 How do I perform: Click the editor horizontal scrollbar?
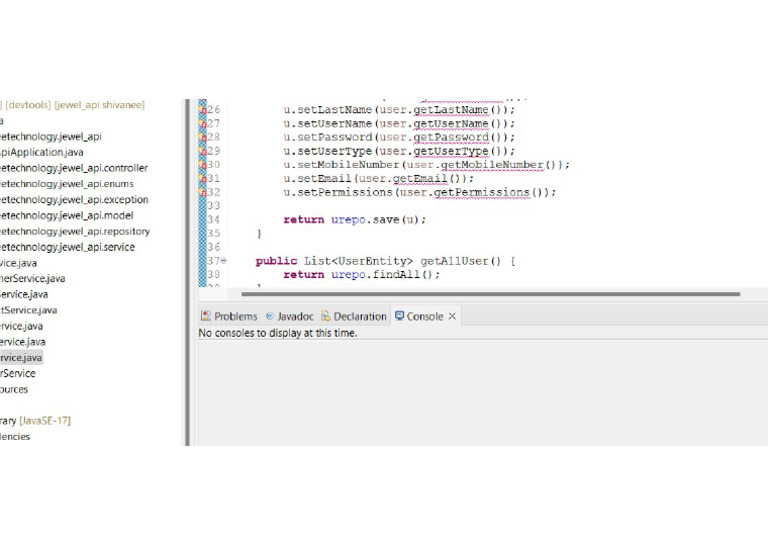click(490, 294)
